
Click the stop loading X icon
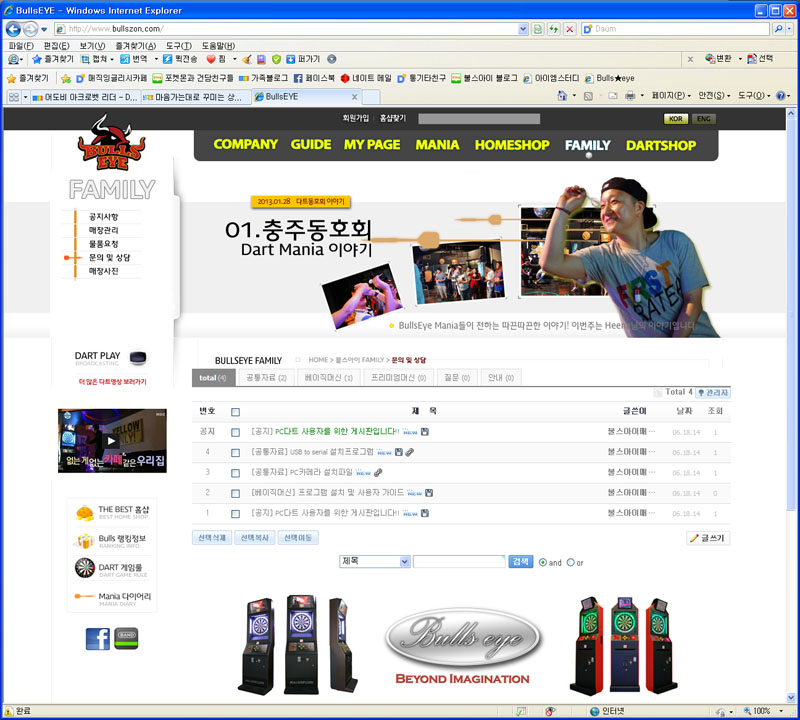coord(570,29)
